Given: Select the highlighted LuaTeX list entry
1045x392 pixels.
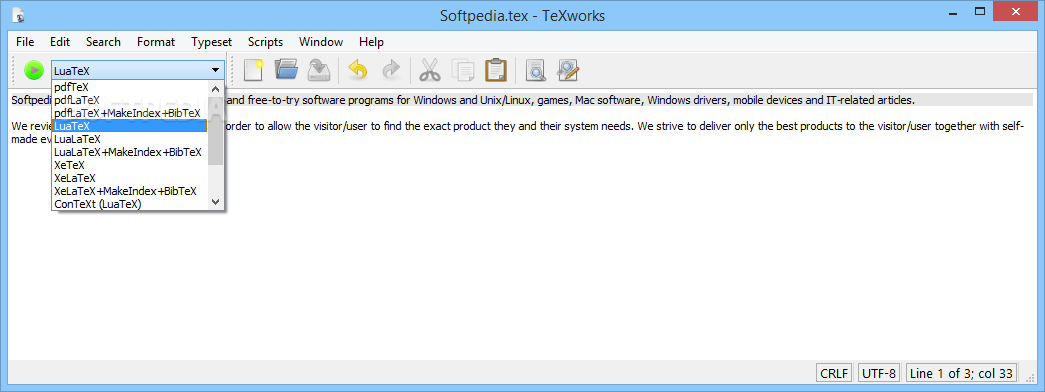Looking at the screenshot, I should [130, 126].
